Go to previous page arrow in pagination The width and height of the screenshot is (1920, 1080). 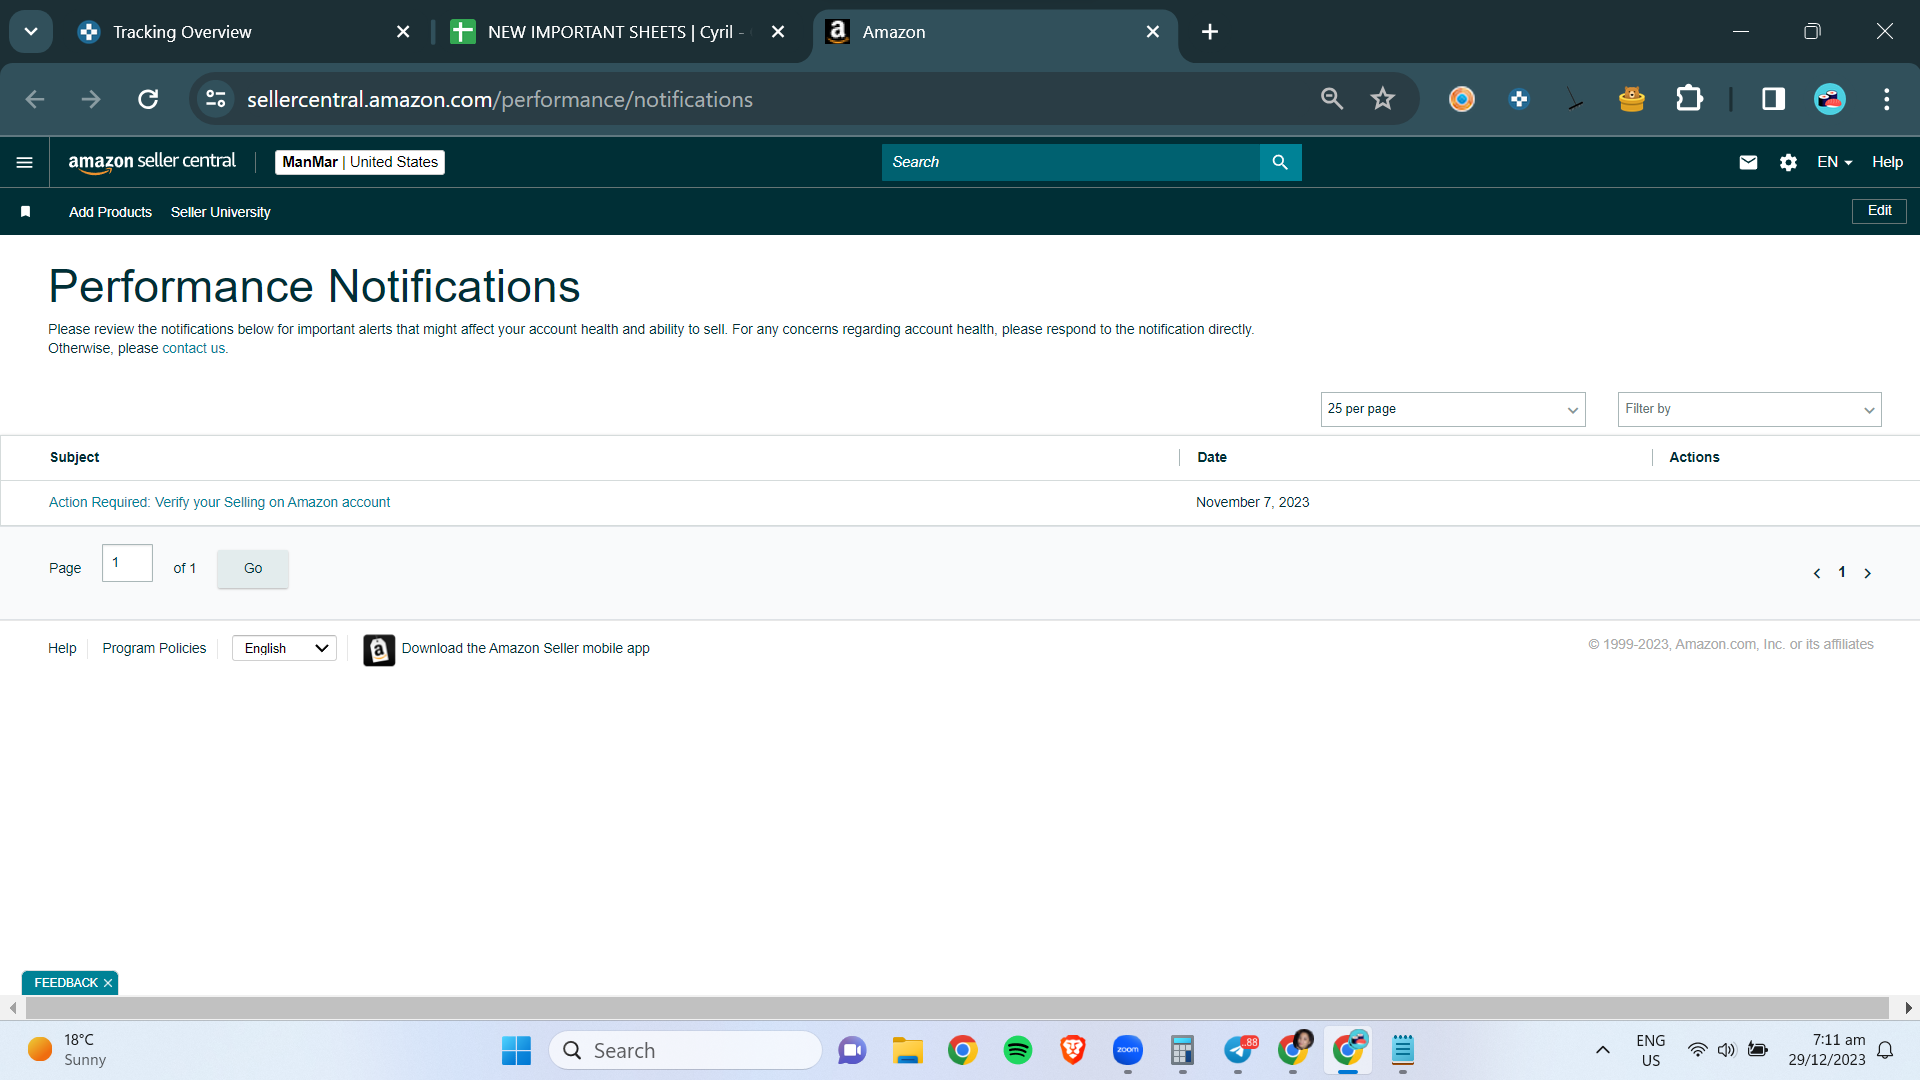1817,573
